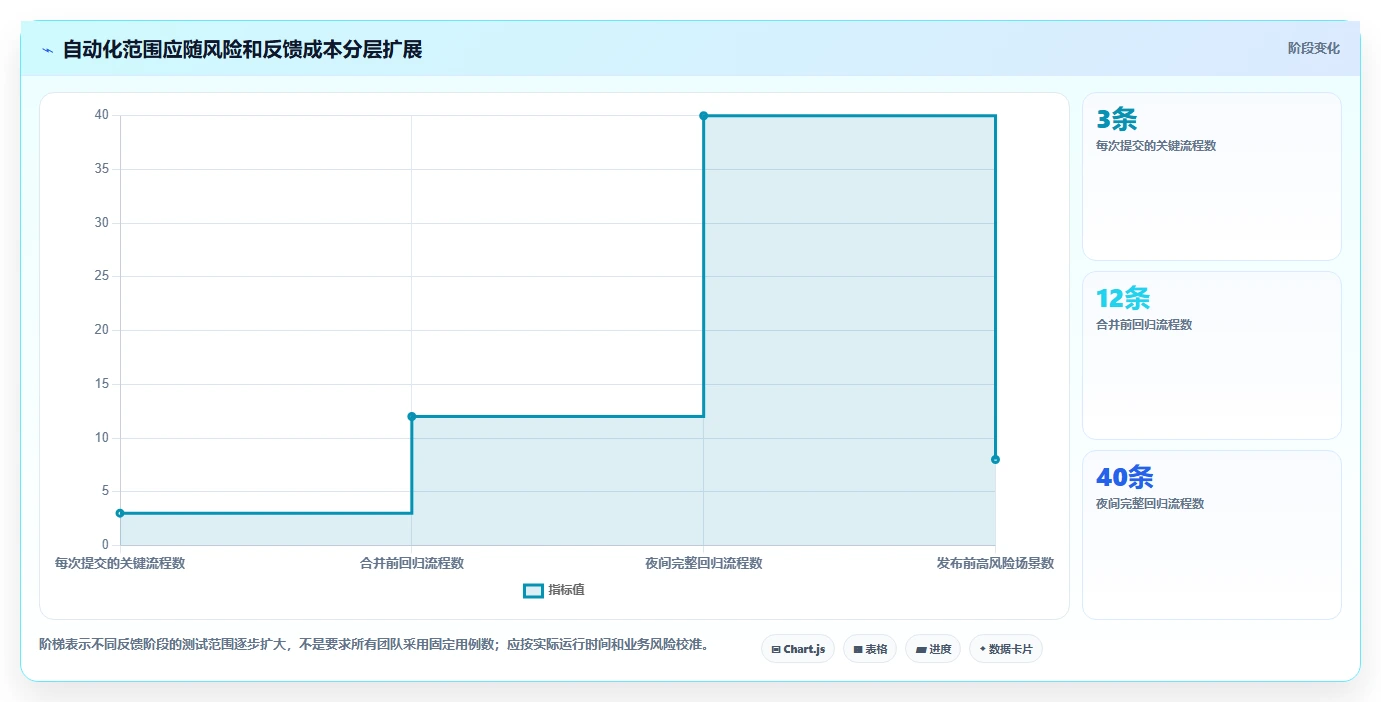Click the 阶段变化 label in the header
Viewport: 1381px width, 702px height.
(1313, 49)
